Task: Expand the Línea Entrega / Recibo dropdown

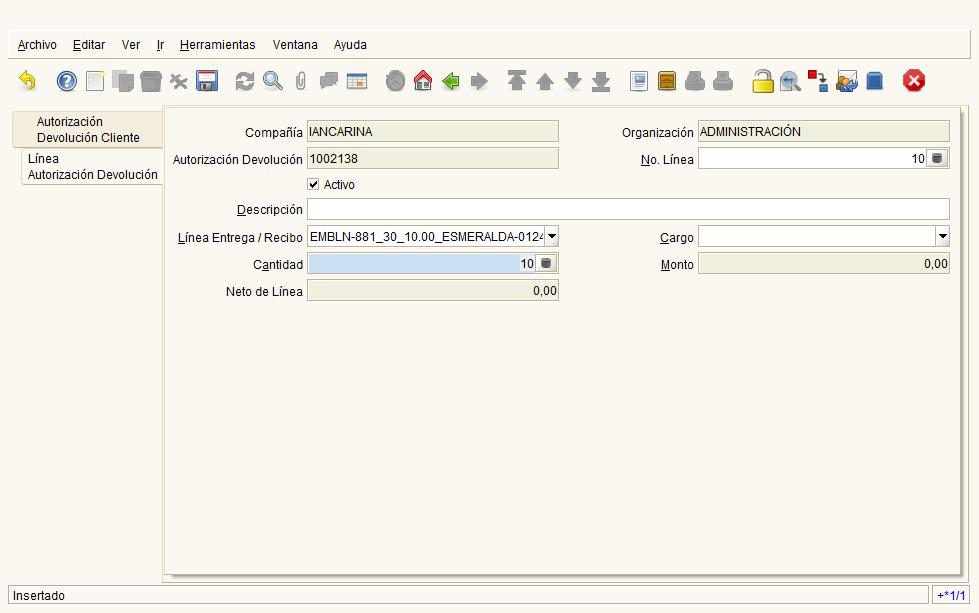Action: pos(551,237)
